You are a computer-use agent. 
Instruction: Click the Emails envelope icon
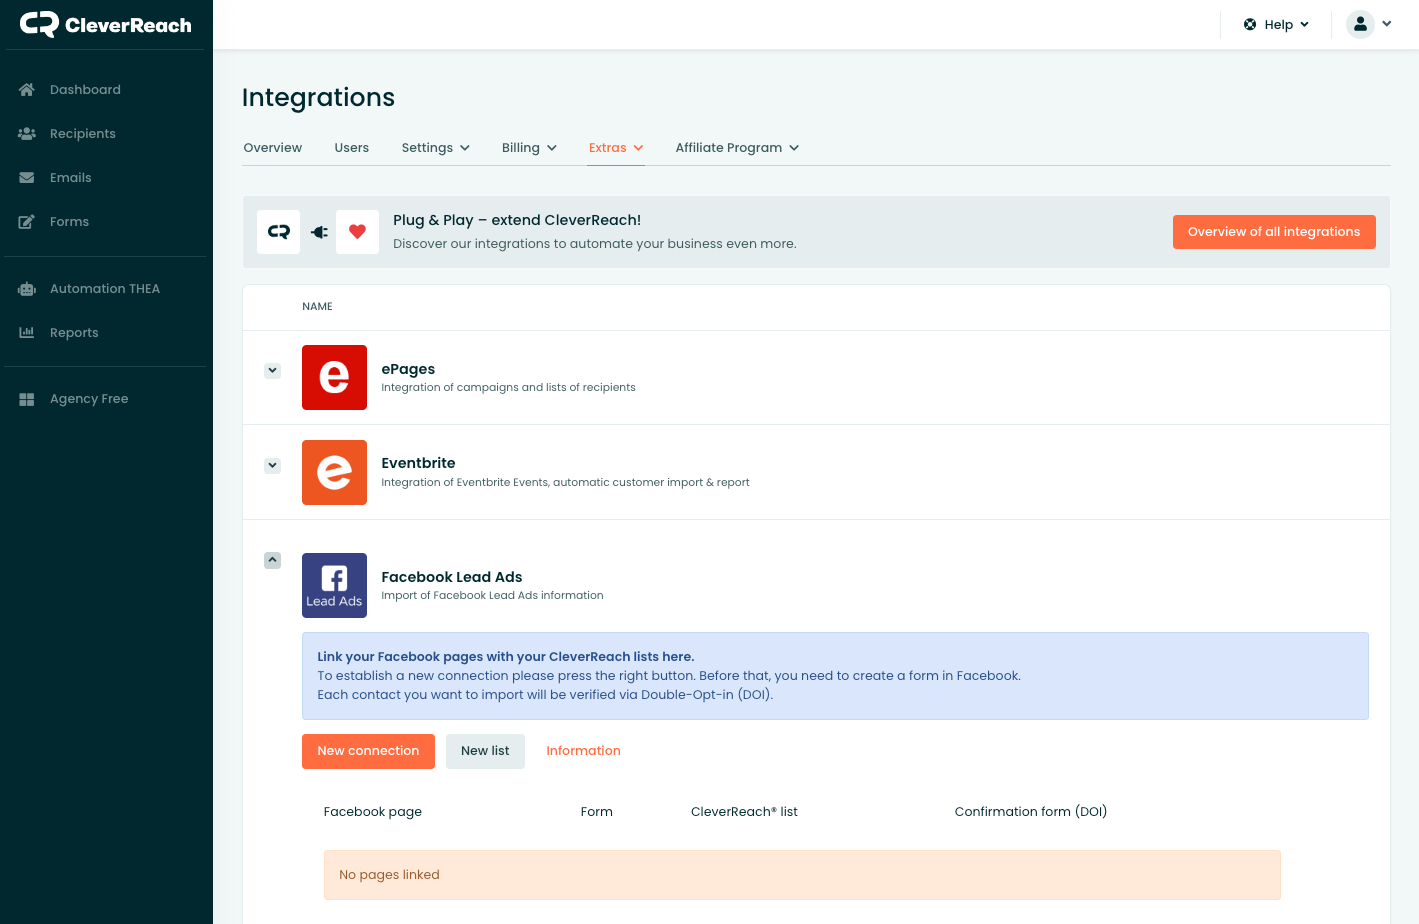coord(27,178)
